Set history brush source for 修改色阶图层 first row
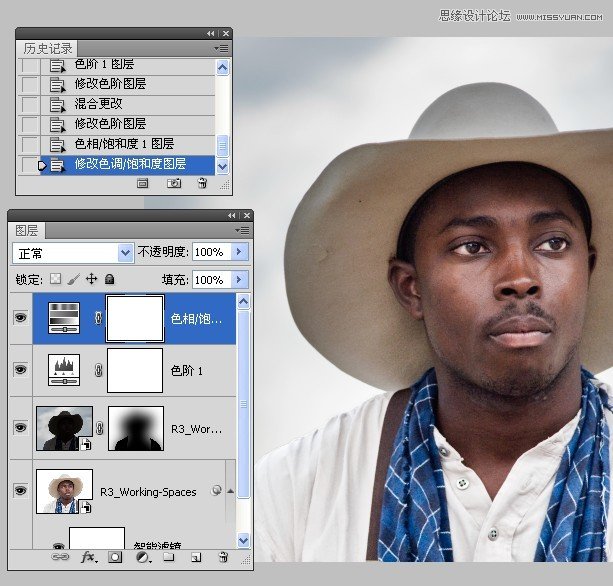This screenshot has width=613, height=586. coord(30,84)
